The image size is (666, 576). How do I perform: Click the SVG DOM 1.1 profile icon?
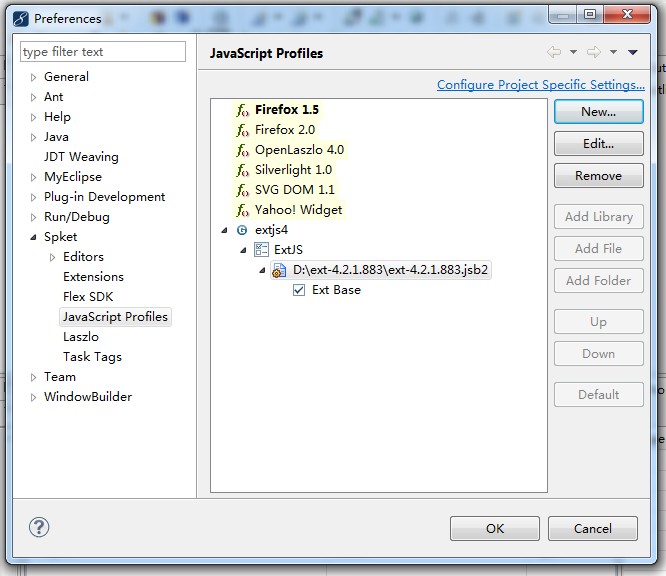coord(243,190)
